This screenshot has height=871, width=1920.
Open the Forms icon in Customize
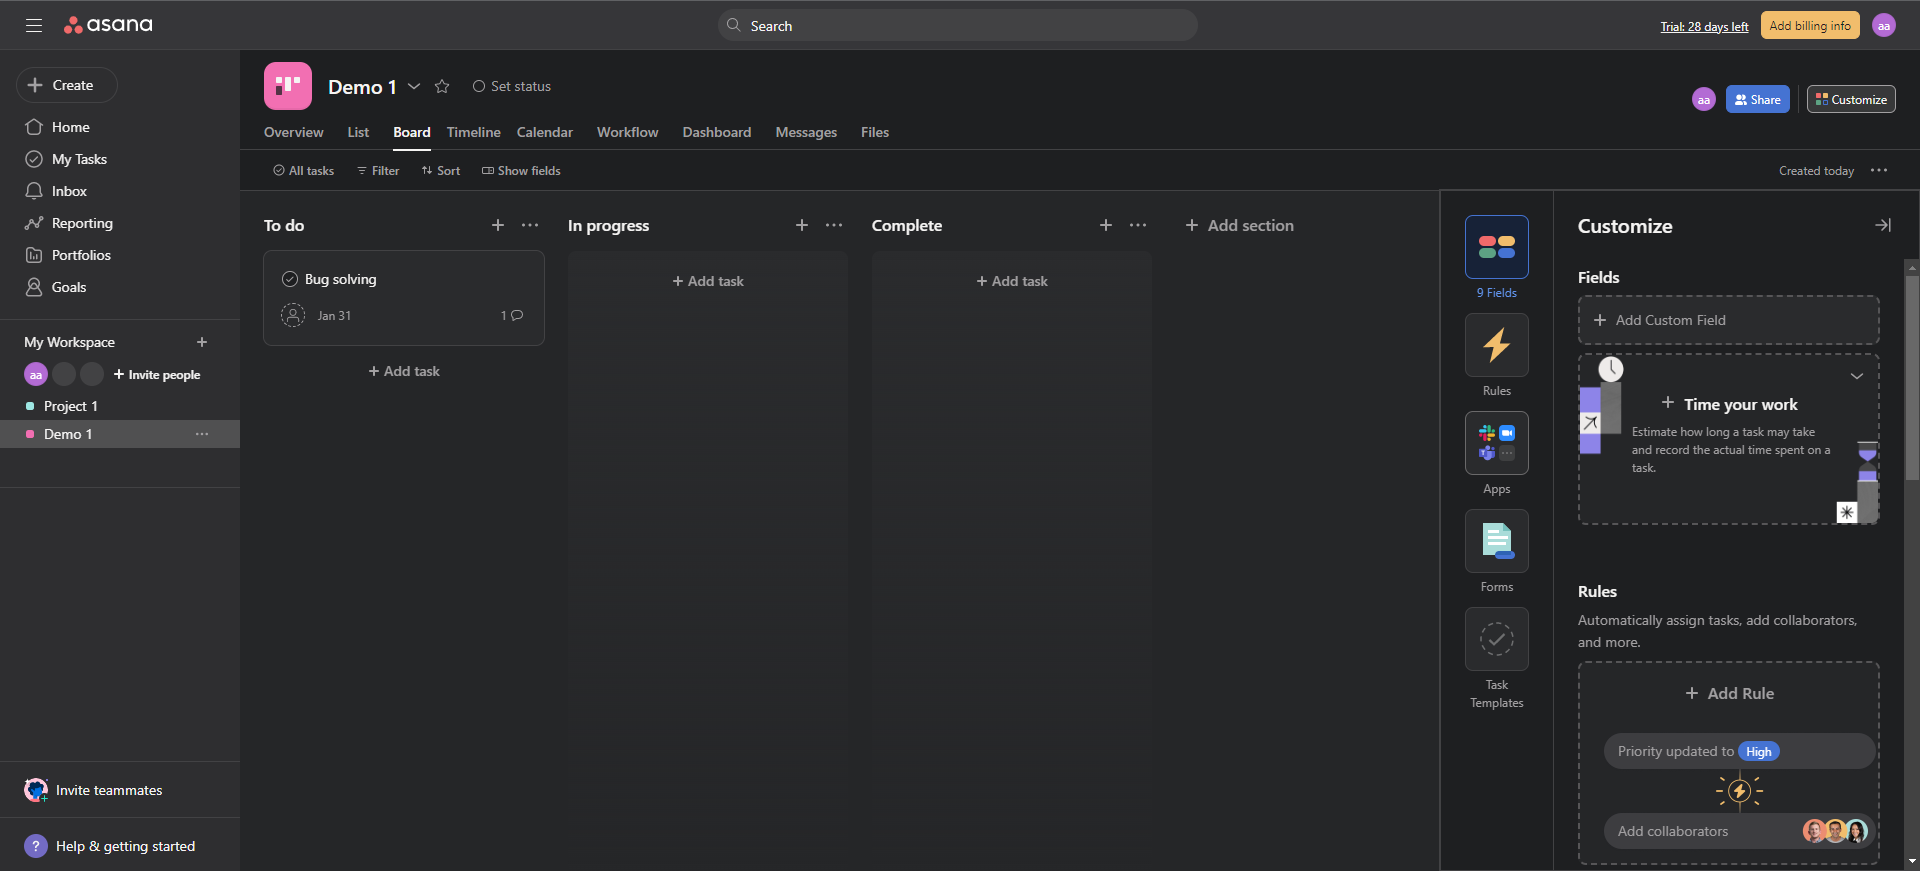(1496, 542)
